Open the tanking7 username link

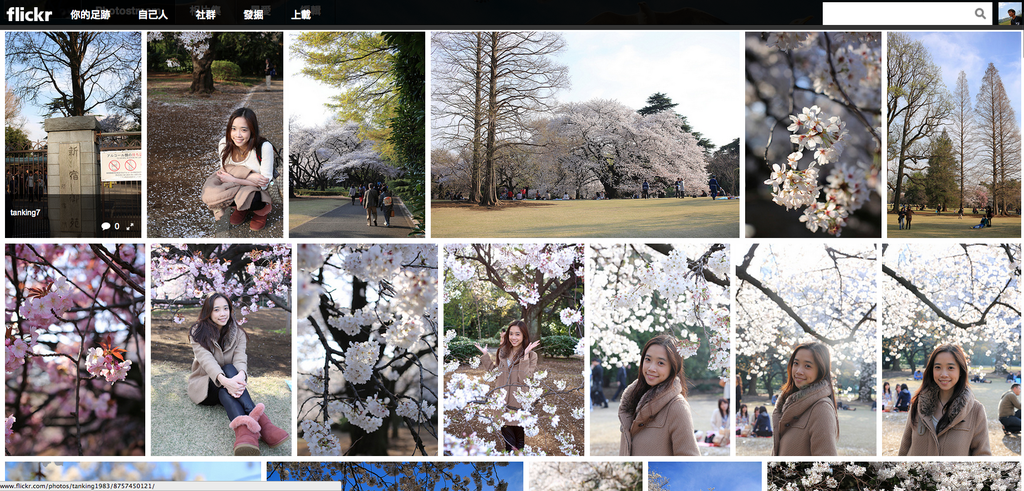[x=25, y=213]
